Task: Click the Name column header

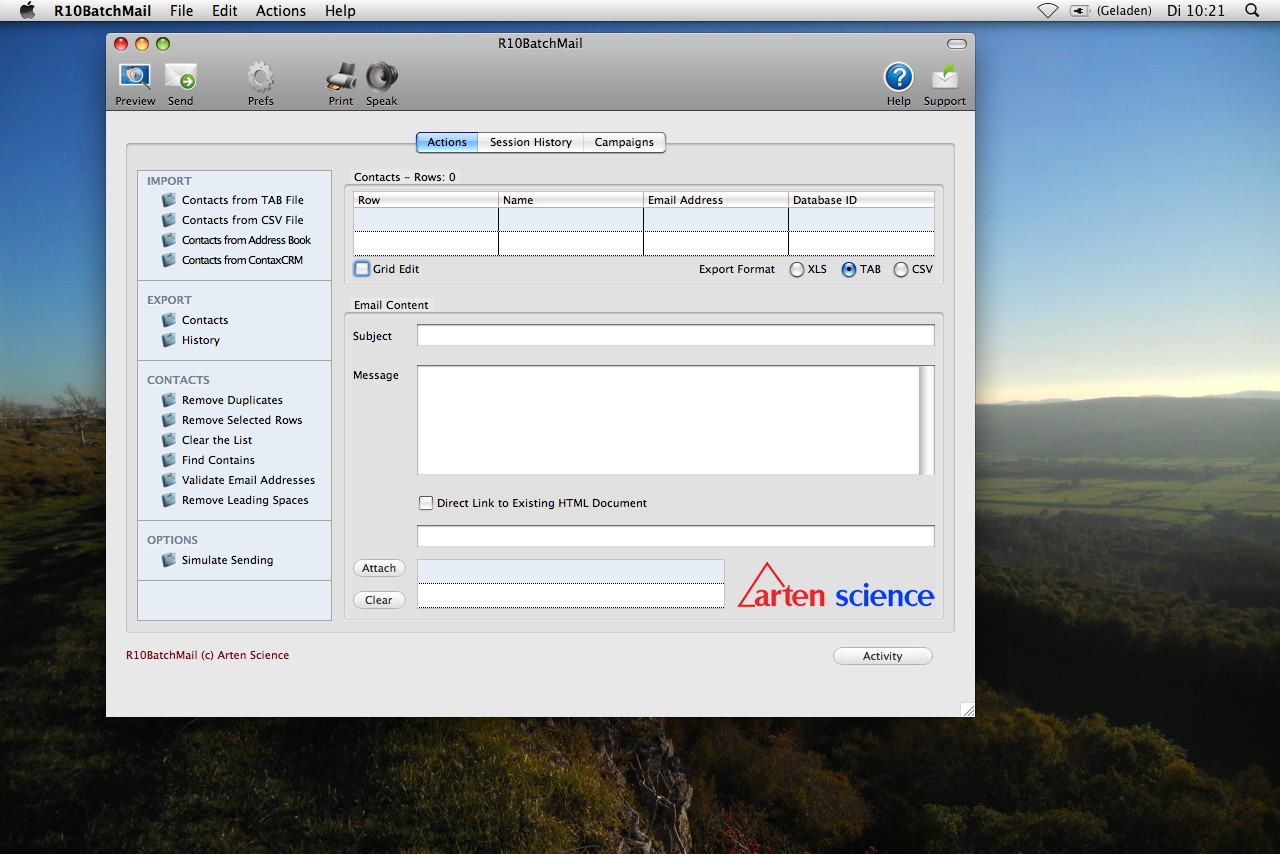Action: click(x=571, y=200)
